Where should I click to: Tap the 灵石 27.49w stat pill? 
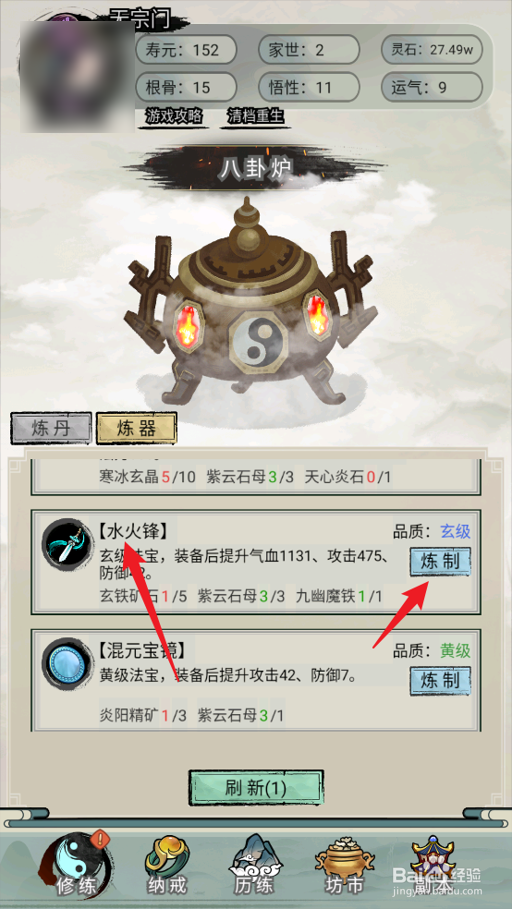click(432, 49)
